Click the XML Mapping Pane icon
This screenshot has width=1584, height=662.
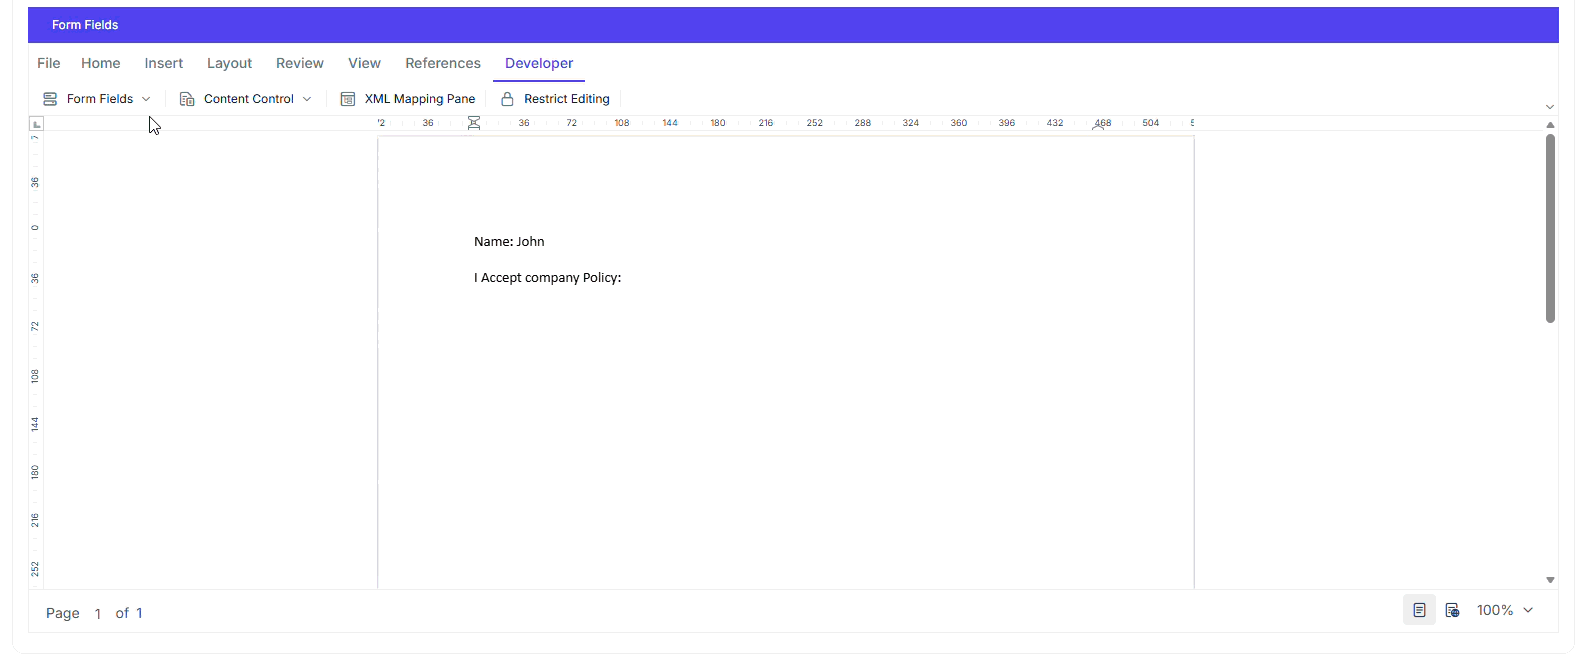[x=348, y=99]
